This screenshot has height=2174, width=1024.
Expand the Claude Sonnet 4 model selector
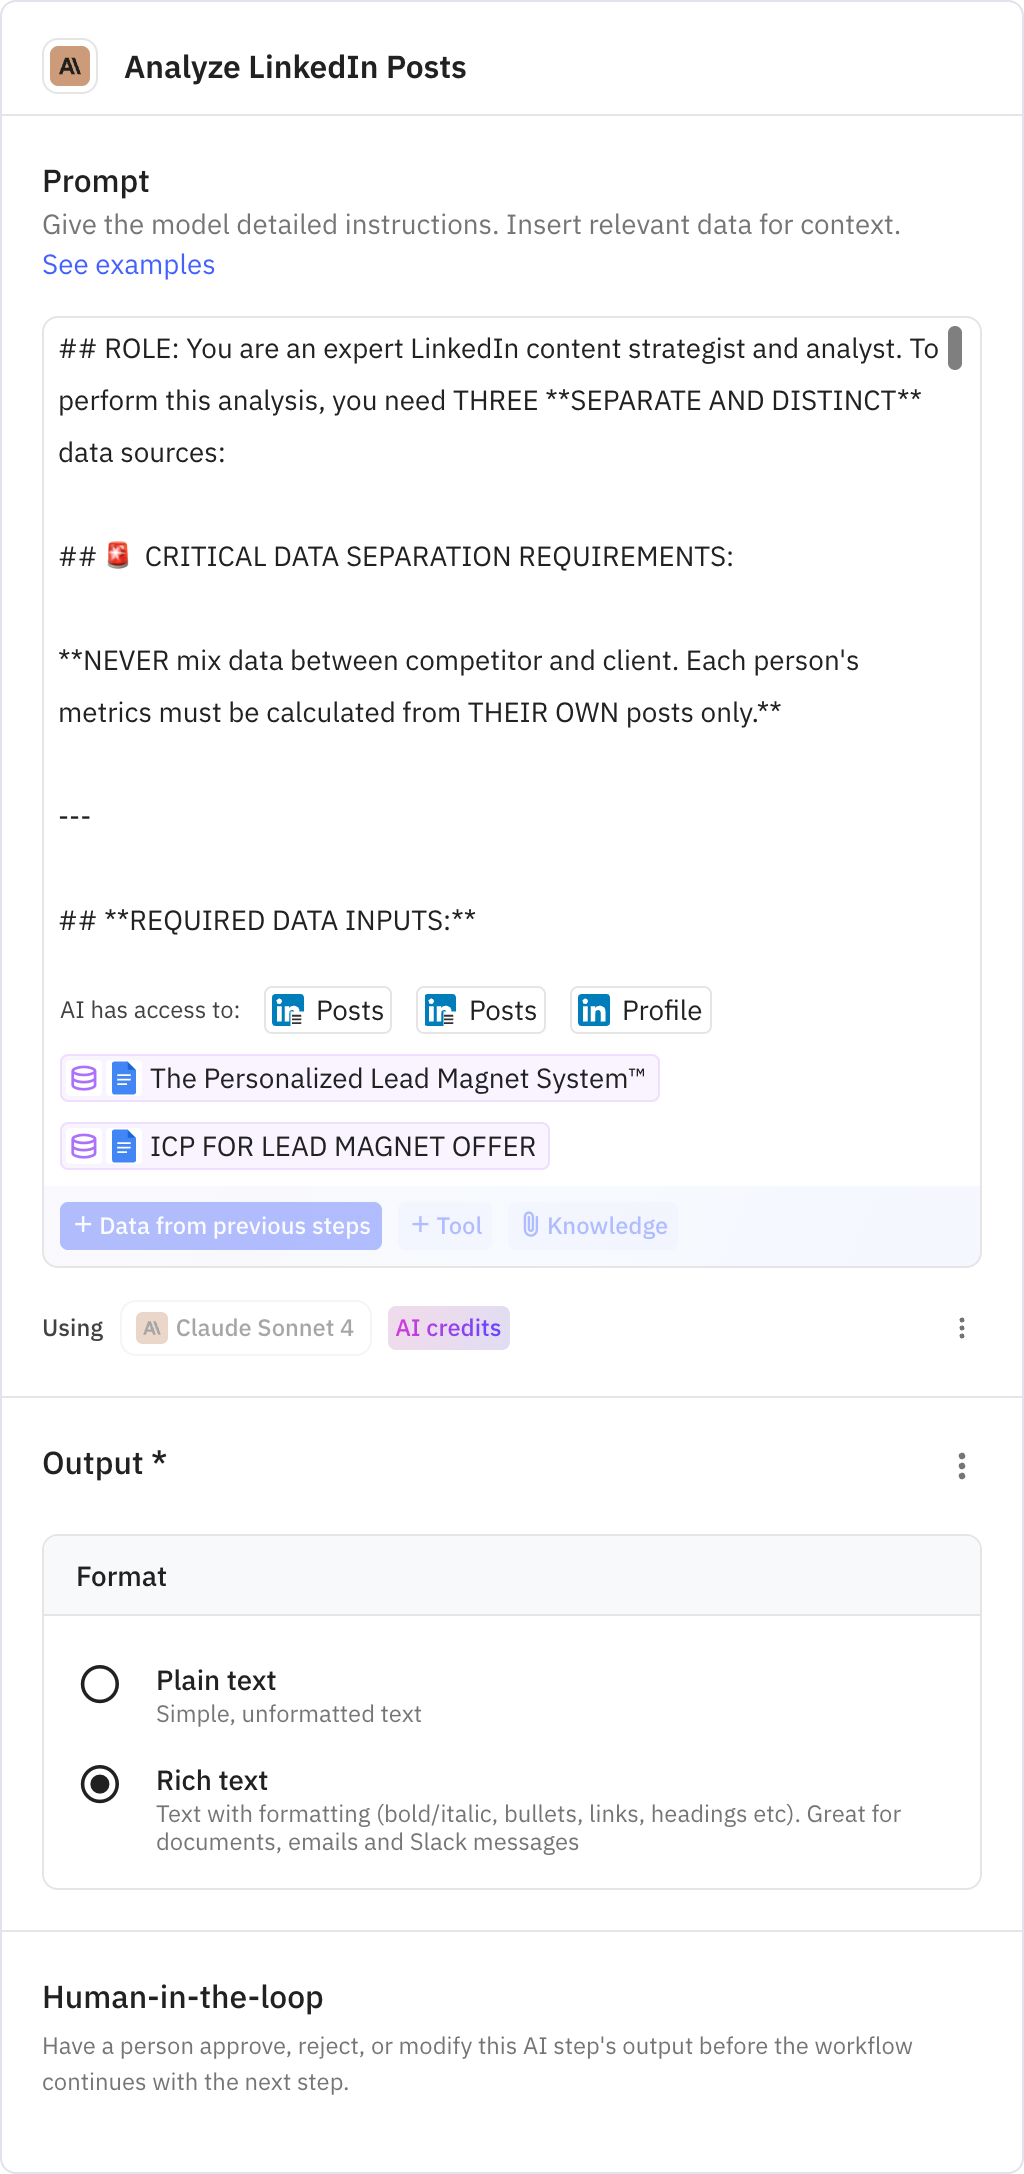tap(245, 1328)
